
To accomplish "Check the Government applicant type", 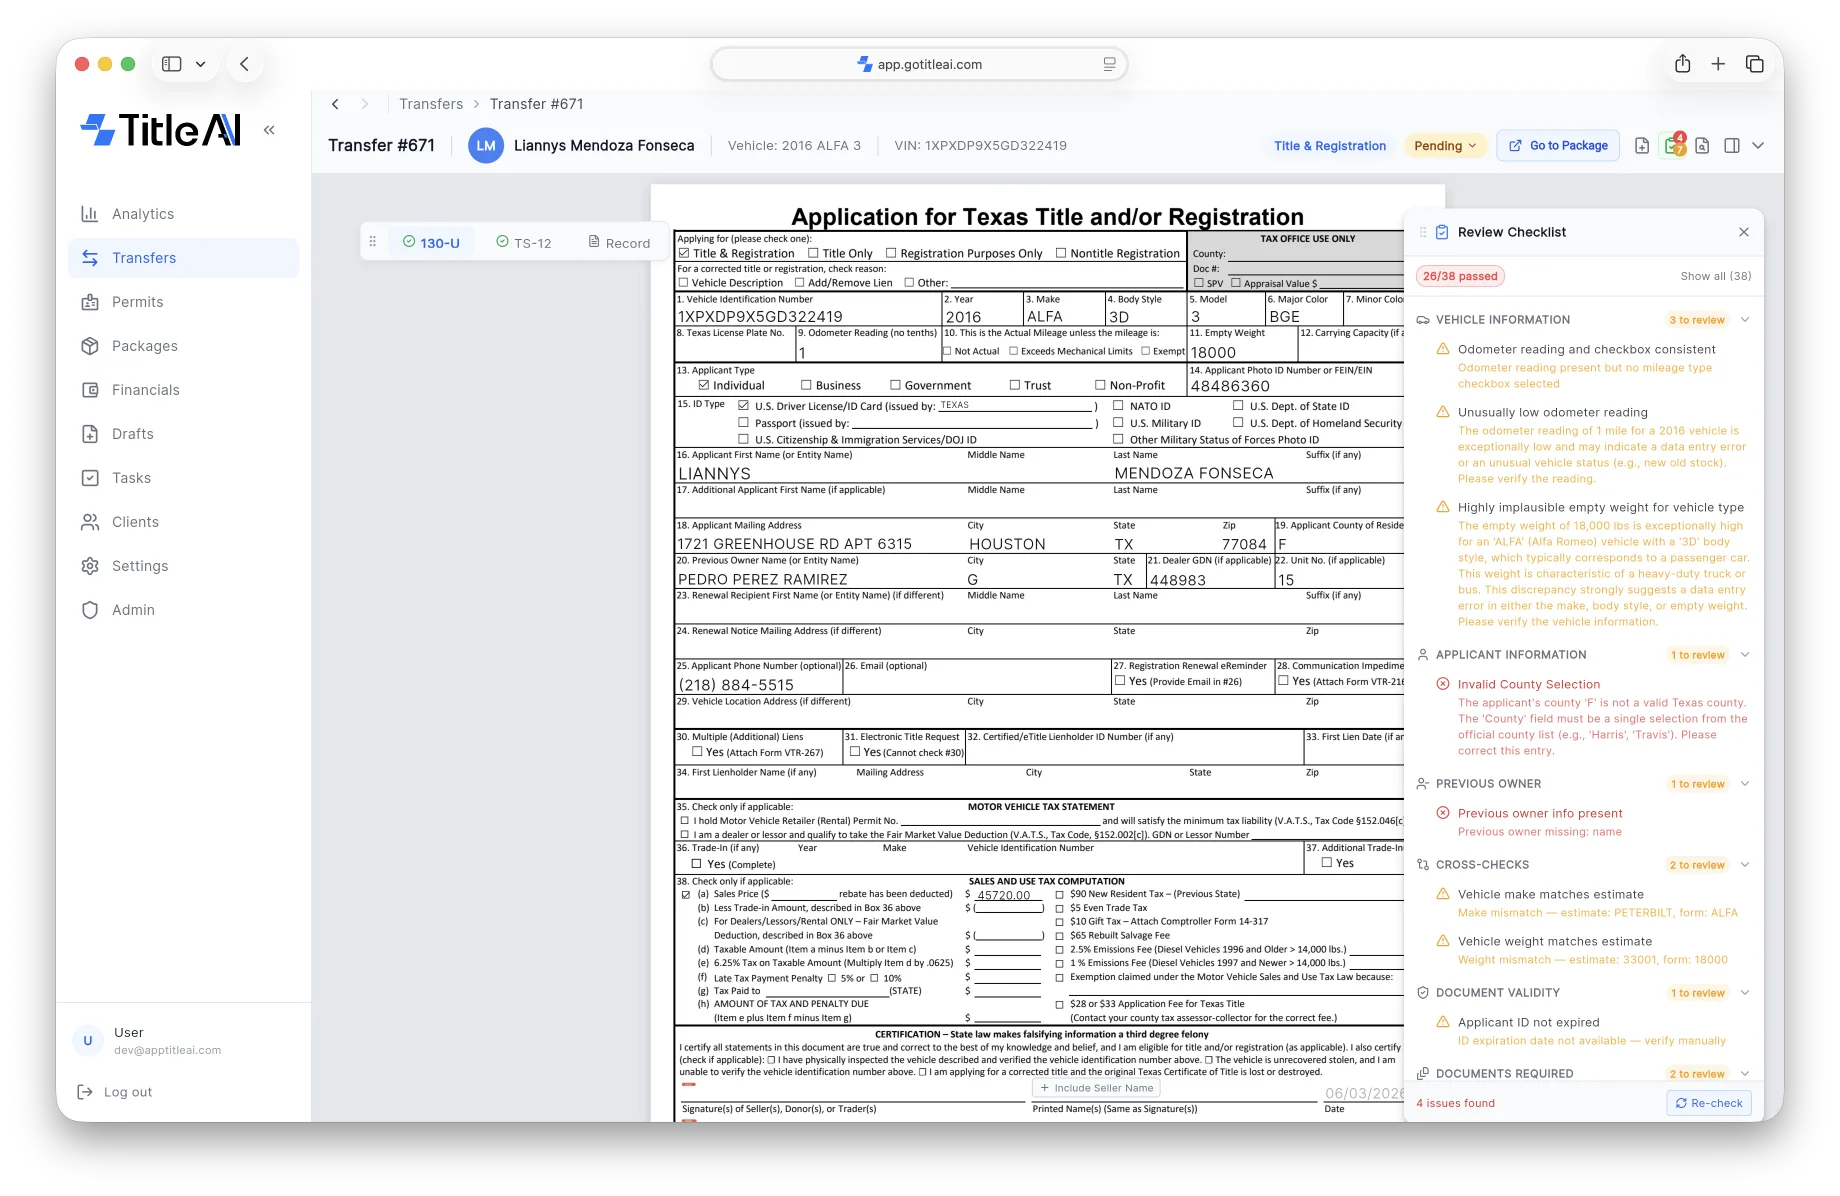I will [895, 385].
